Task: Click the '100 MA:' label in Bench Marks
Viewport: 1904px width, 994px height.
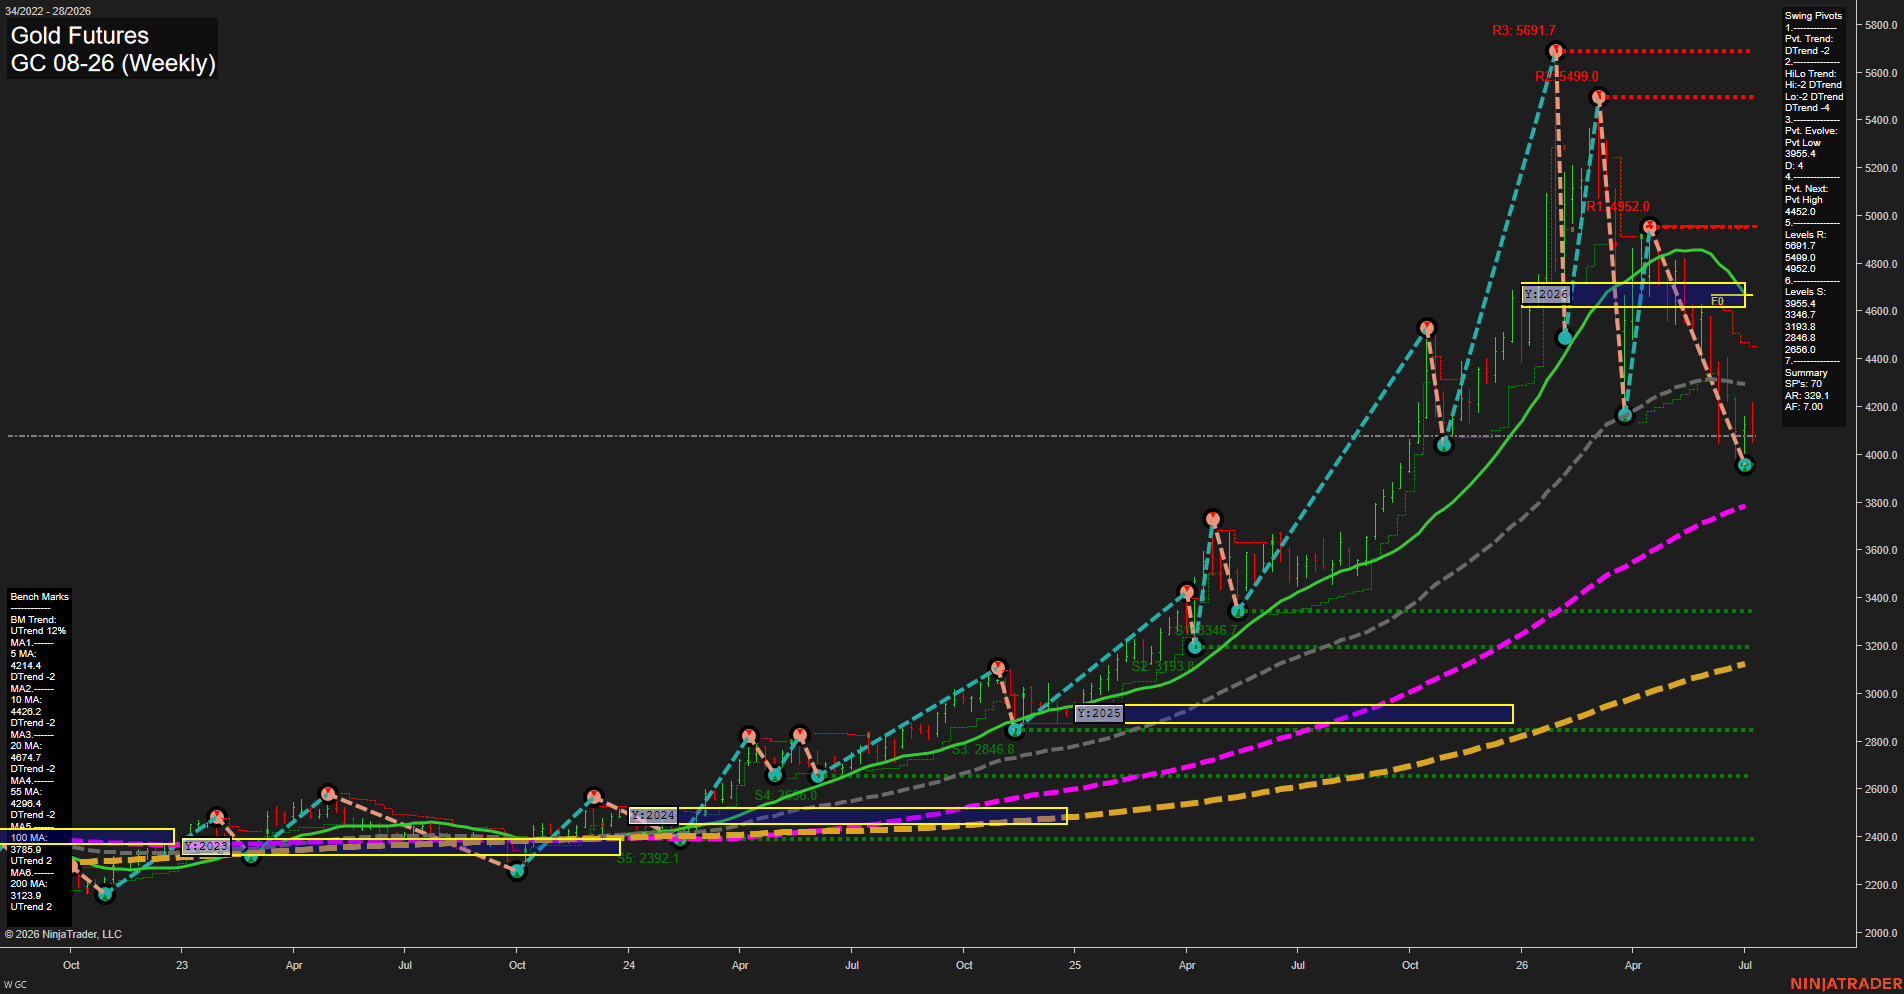Action: pos(28,838)
